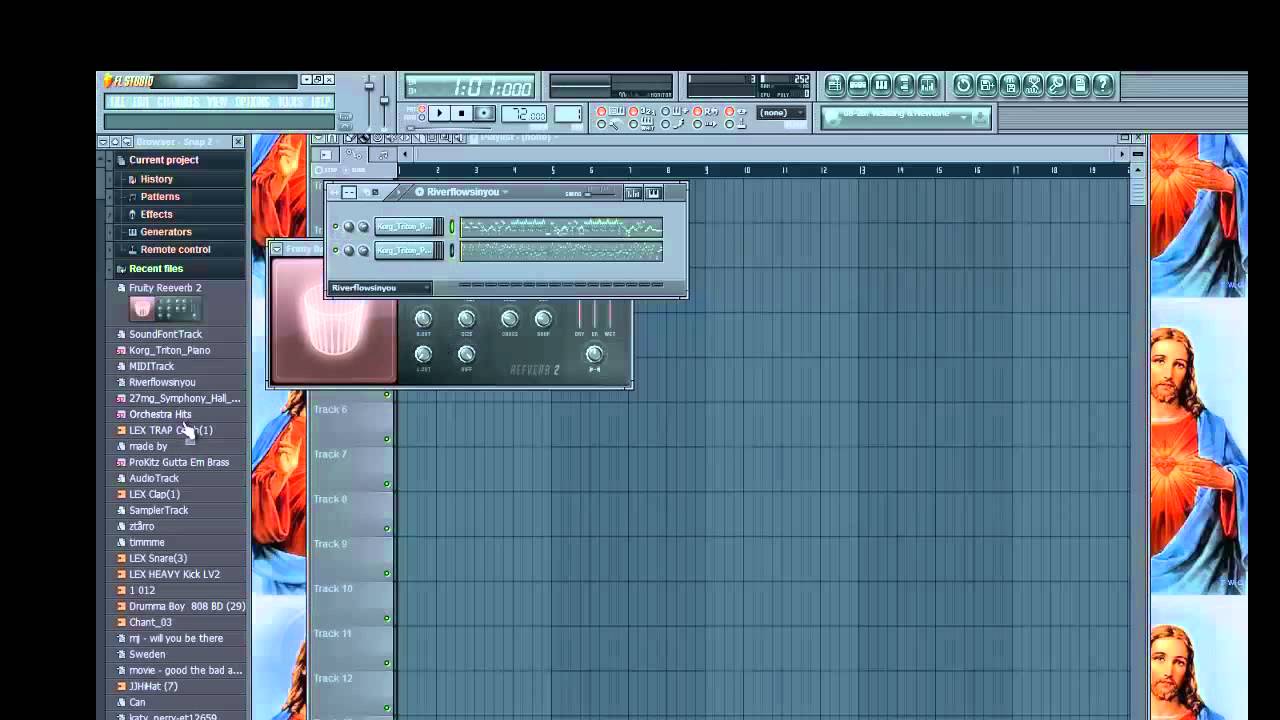Viewport: 1280px width, 720px height.
Task: Open the VIEW menu
Action: (217, 102)
